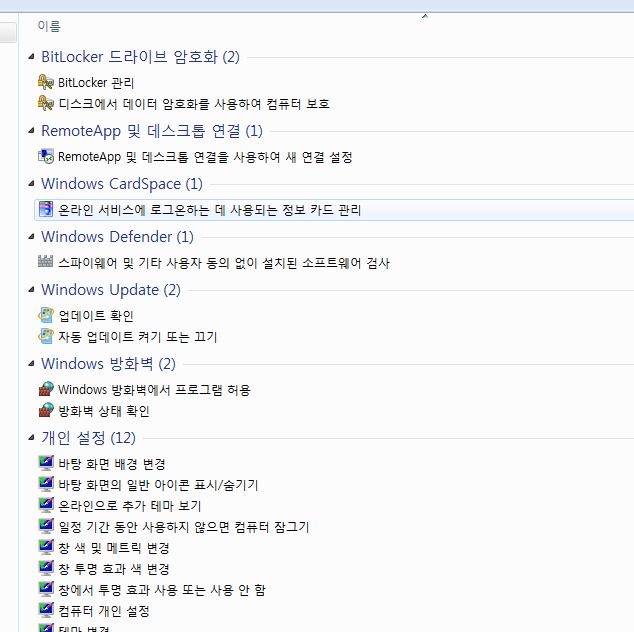The width and height of the screenshot is (634, 632).
Task: Click the icon beside 온라인으로 추가 테마 보기
Action: coord(46,505)
